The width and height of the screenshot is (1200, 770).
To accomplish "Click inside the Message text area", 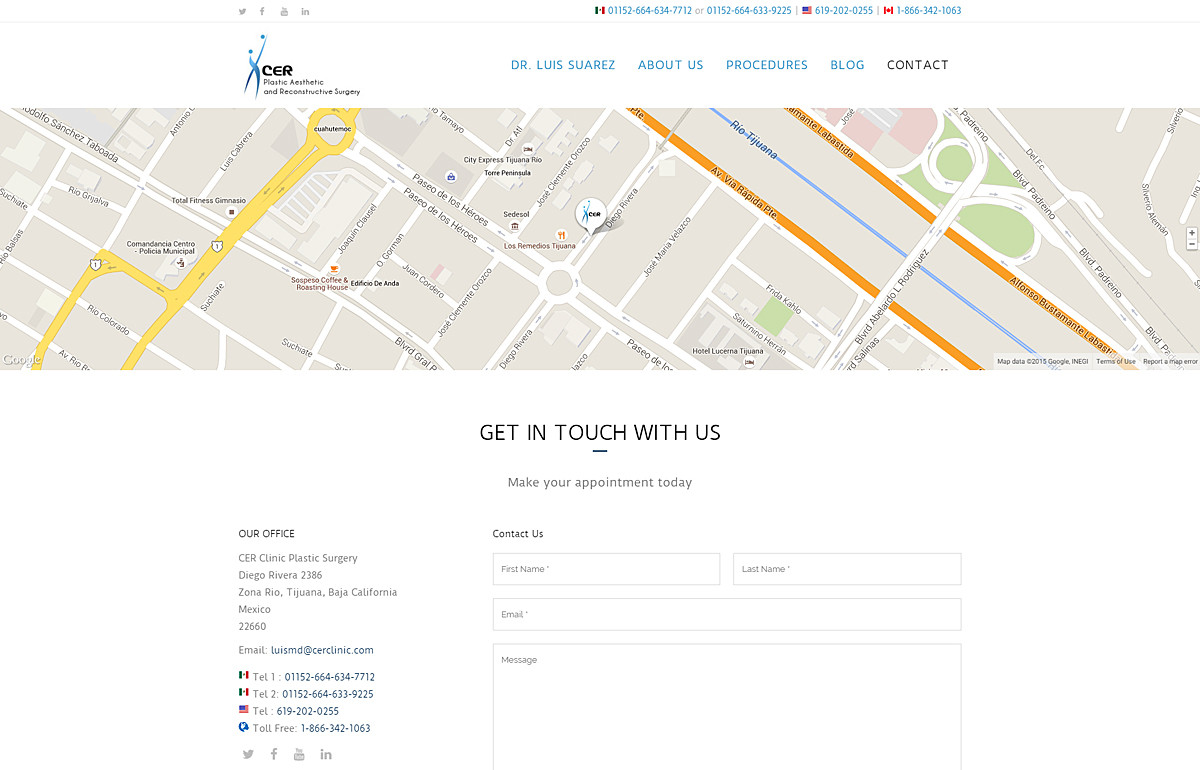I will coord(726,705).
